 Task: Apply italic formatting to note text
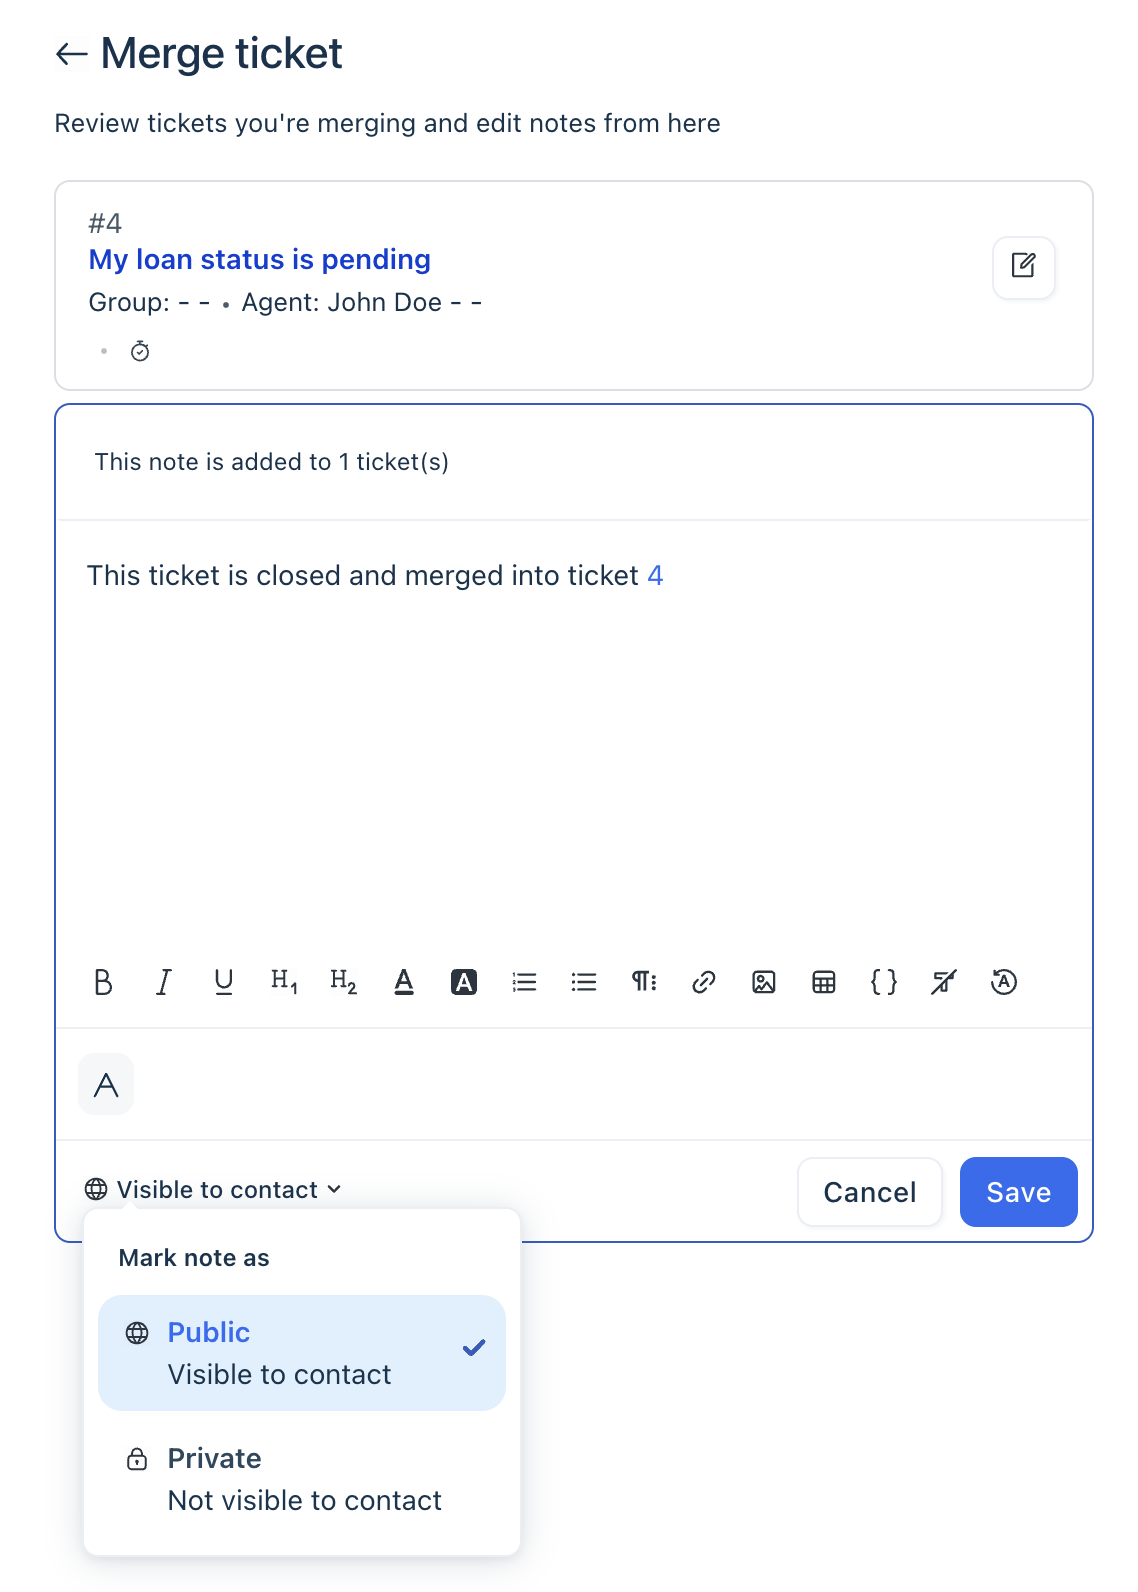pos(164,982)
